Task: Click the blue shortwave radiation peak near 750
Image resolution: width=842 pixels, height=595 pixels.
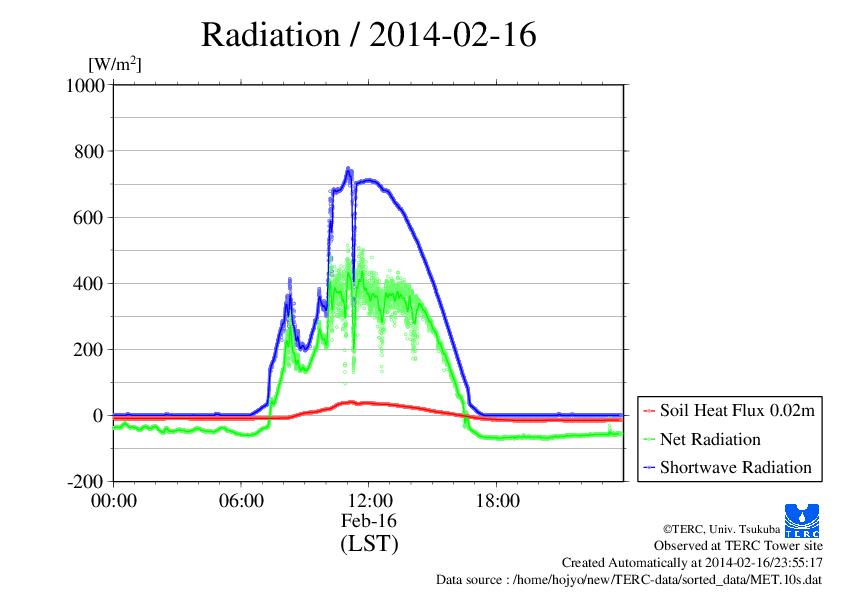Action: click(x=348, y=169)
